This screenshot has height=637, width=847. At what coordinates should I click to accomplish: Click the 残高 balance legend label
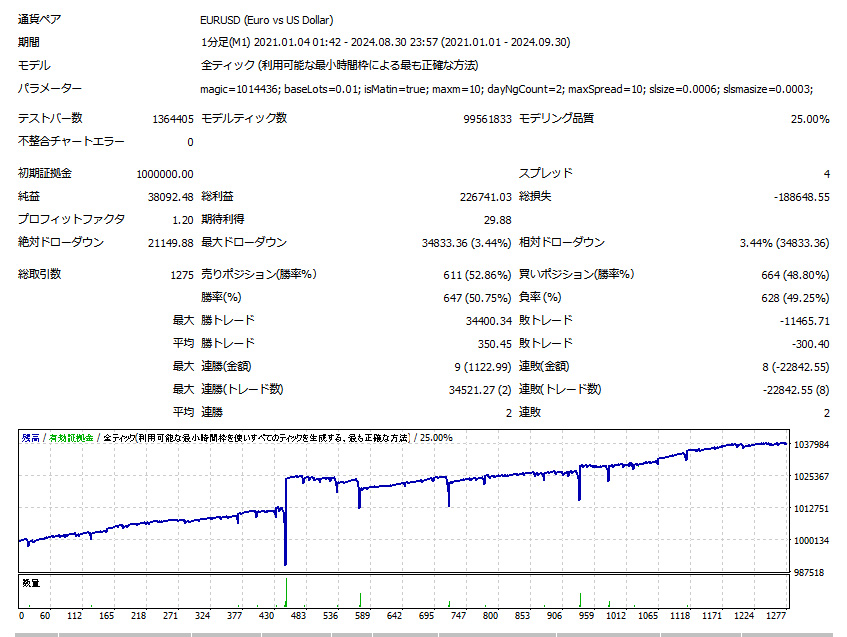click(31, 438)
